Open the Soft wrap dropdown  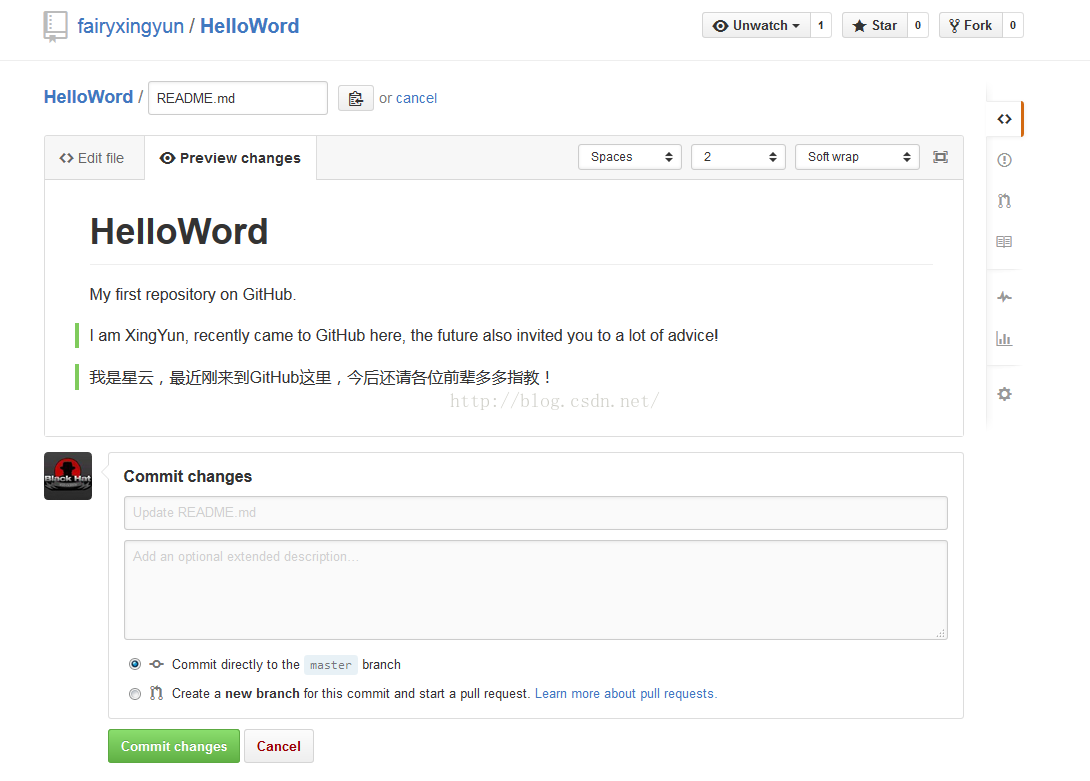tap(857, 157)
